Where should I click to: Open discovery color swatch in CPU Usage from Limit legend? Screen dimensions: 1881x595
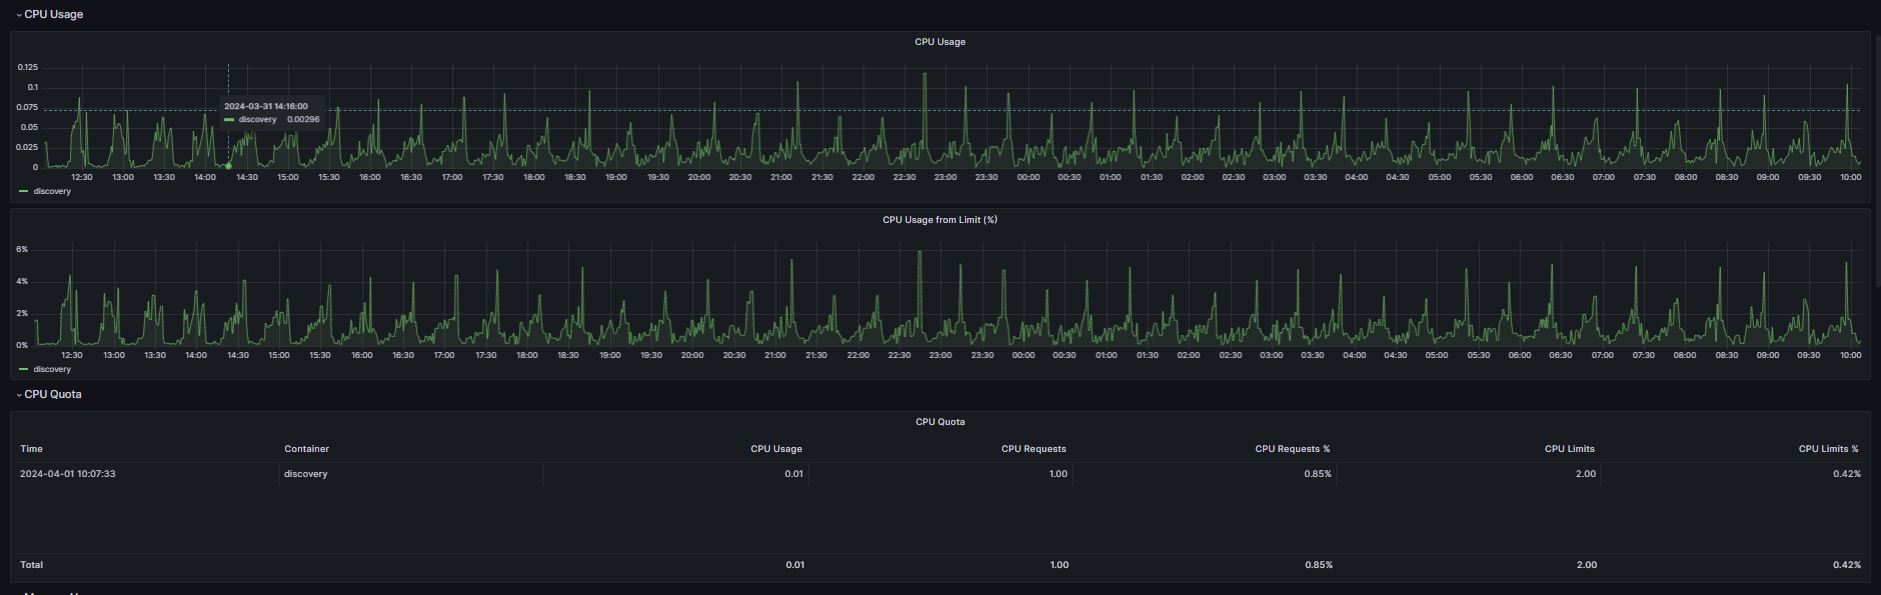click(x=24, y=369)
